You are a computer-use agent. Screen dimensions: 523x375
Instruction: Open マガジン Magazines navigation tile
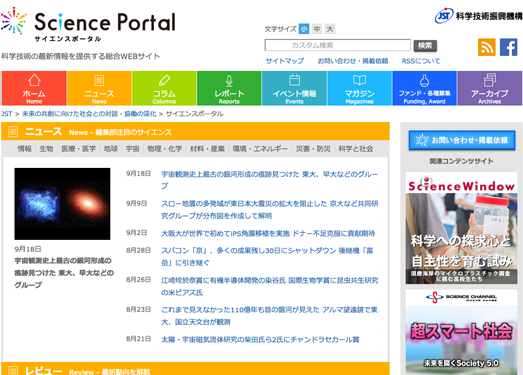click(x=360, y=88)
